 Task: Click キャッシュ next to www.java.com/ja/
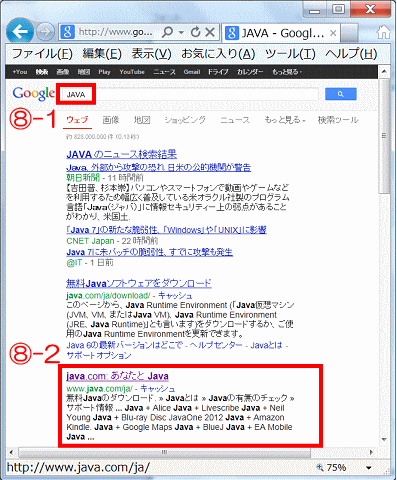tap(158, 389)
